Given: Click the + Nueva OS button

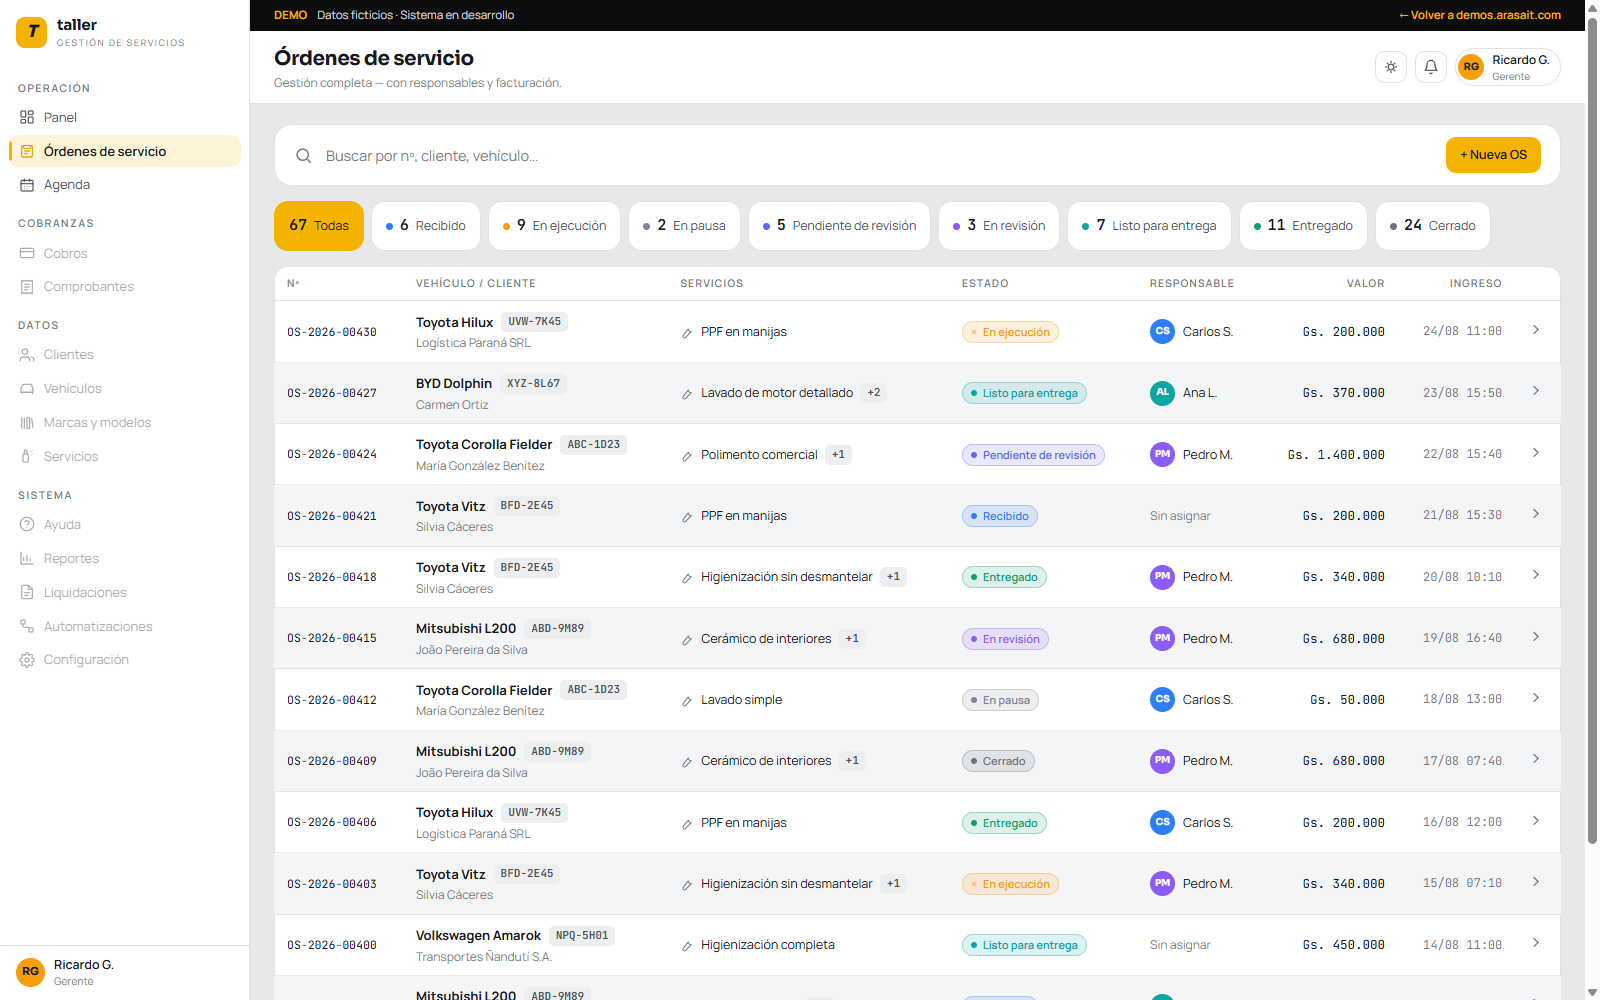Looking at the screenshot, I should click(x=1493, y=155).
